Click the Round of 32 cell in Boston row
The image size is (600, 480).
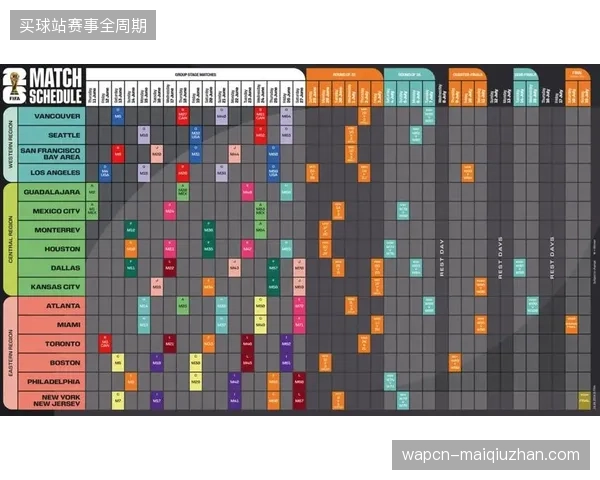(325, 362)
